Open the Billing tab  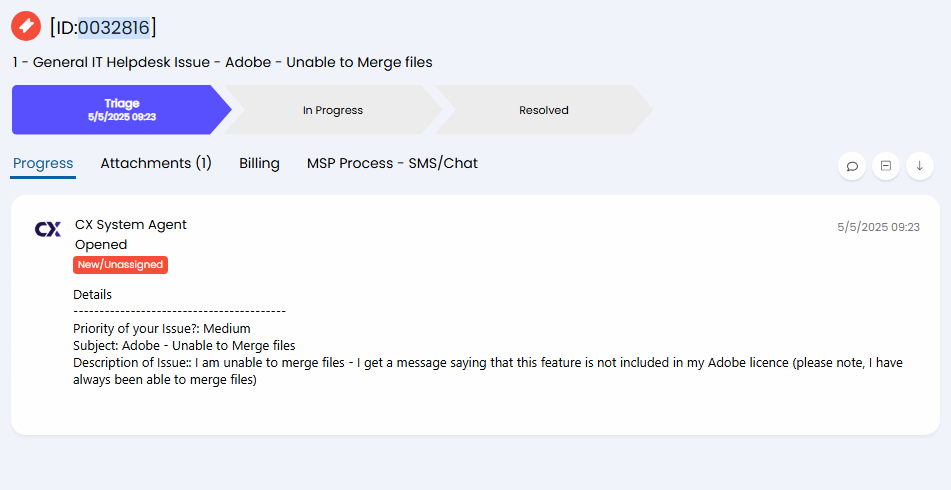pyautogui.click(x=259, y=163)
